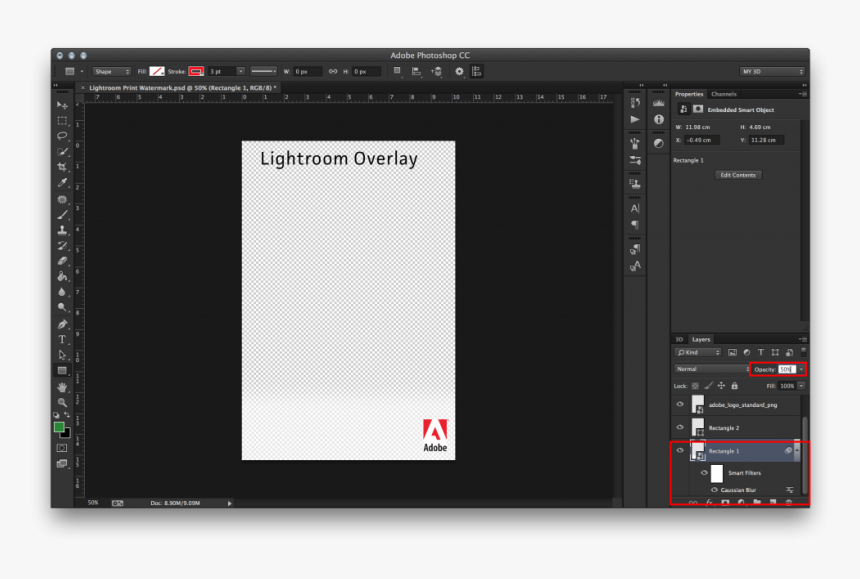Open the Character panel icon
This screenshot has width=860, height=579.
[x=635, y=208]
